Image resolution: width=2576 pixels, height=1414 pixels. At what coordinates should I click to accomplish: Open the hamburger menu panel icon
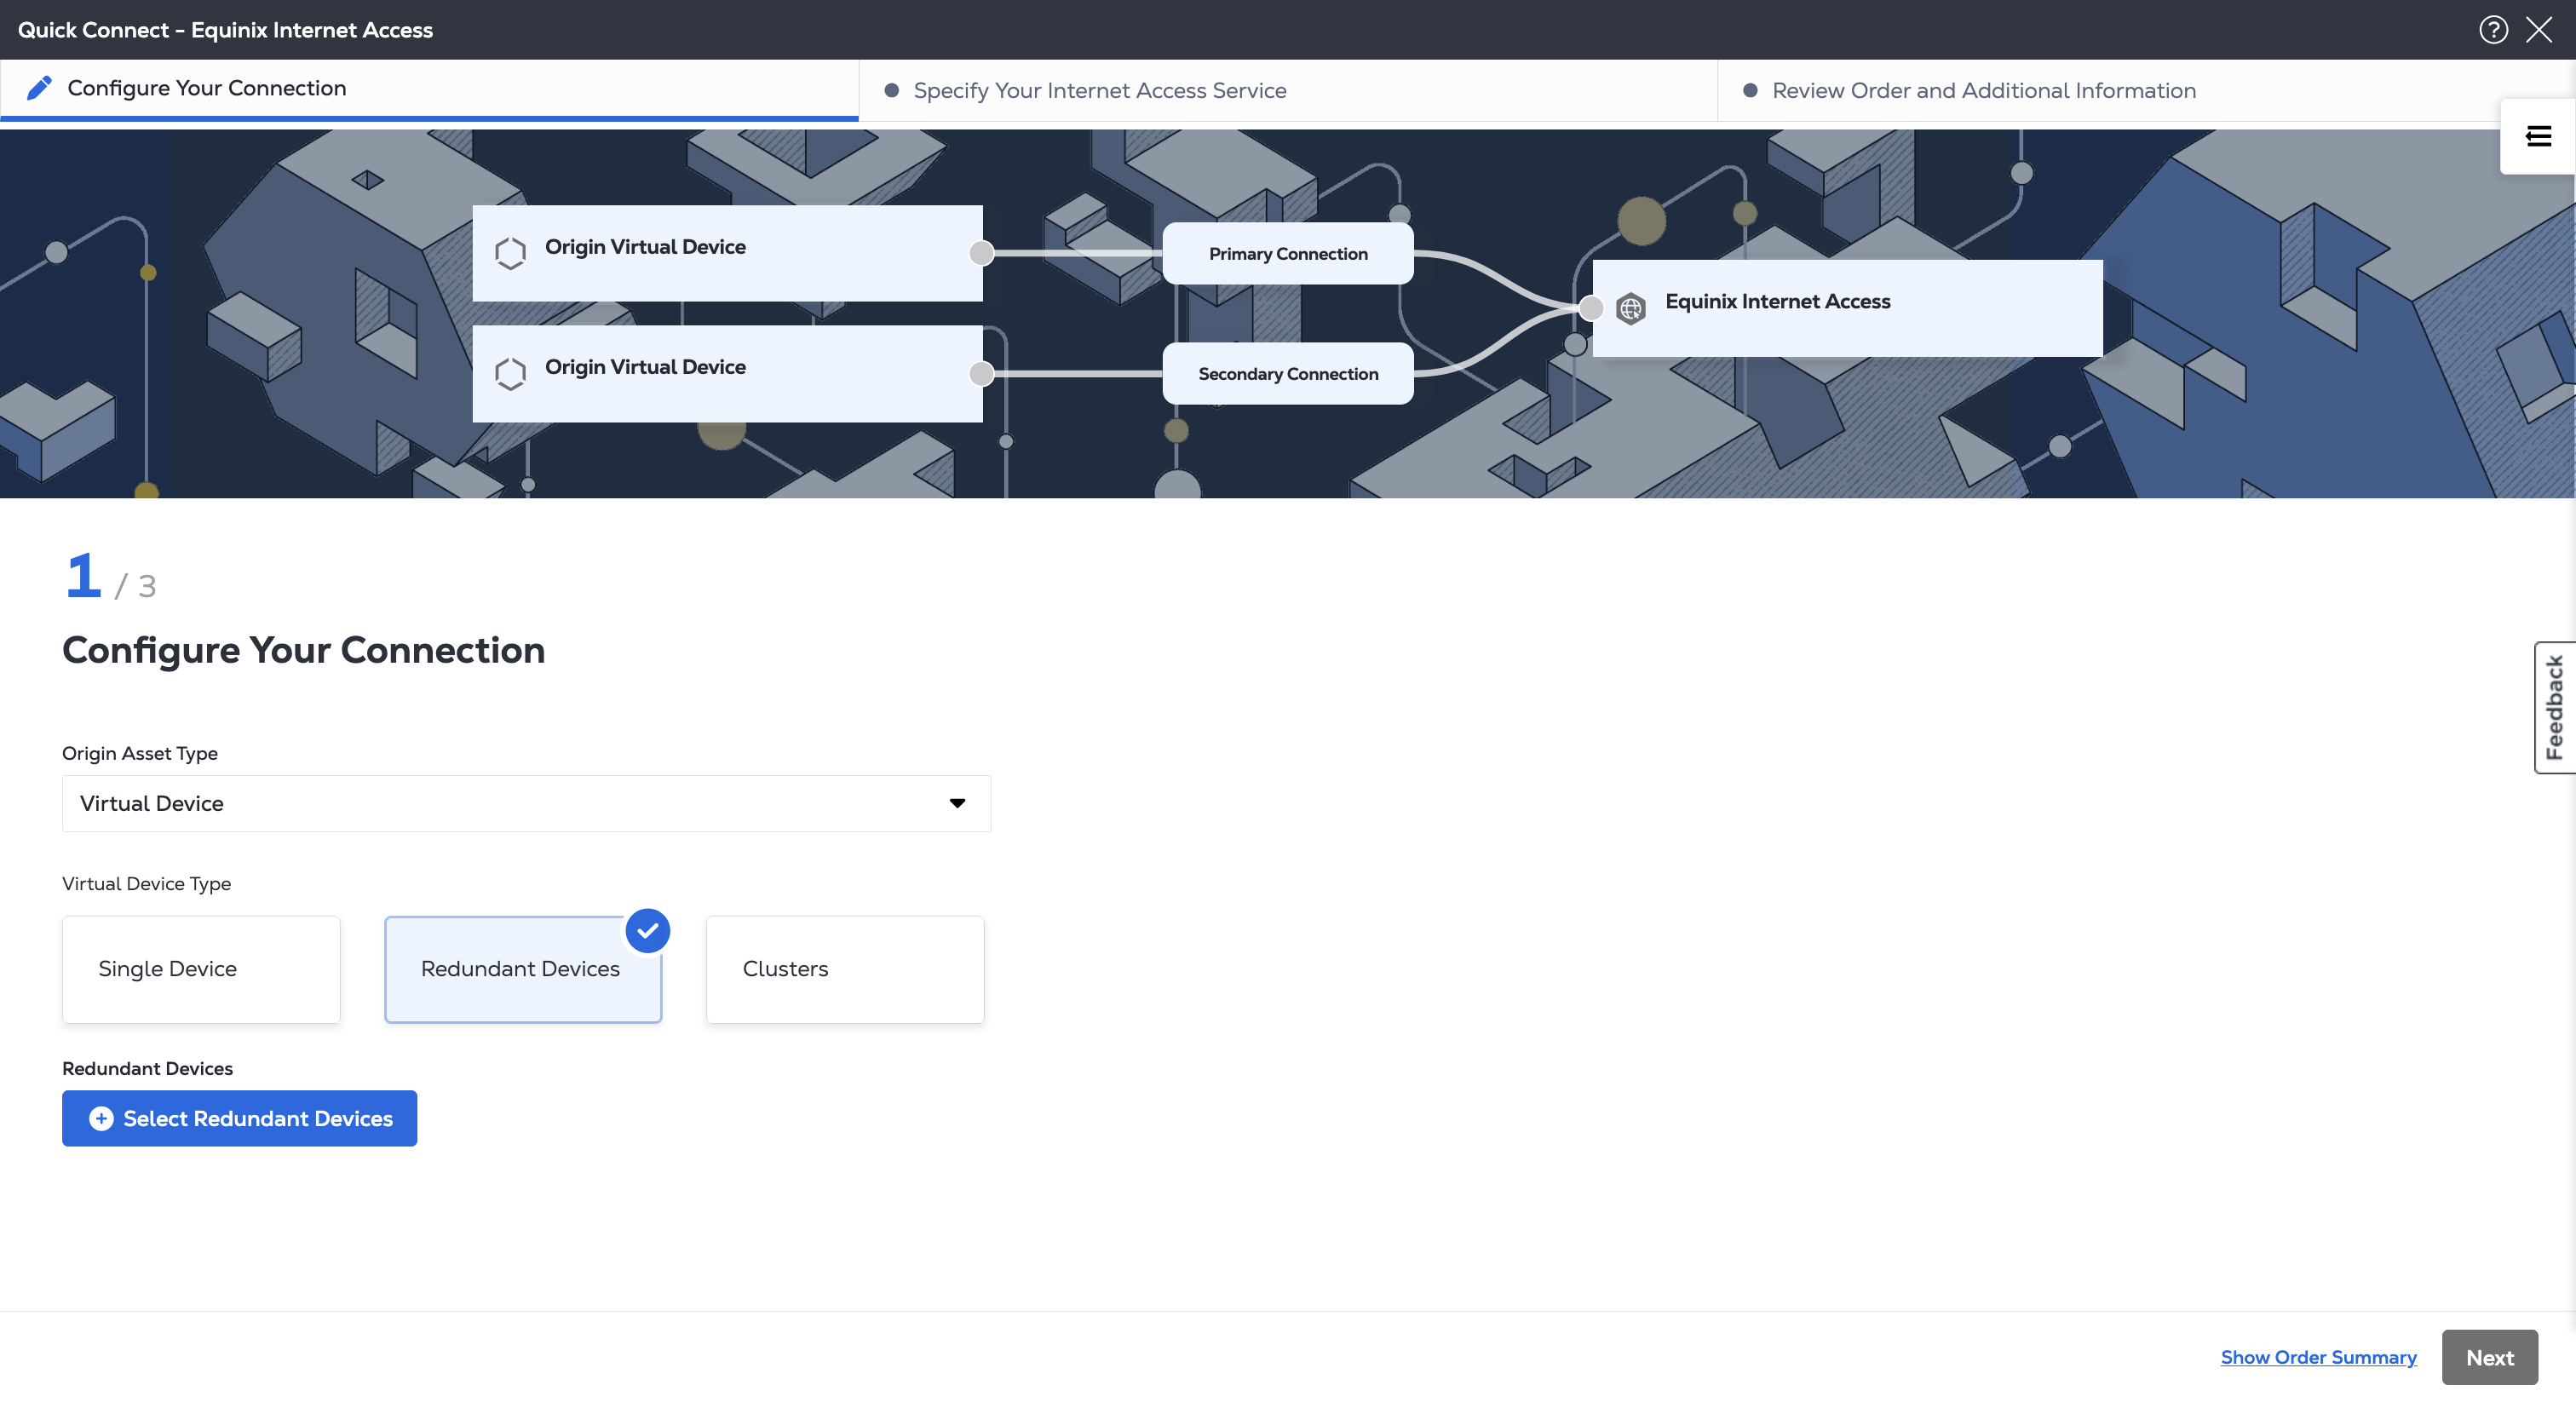(x=2538, y=136)
